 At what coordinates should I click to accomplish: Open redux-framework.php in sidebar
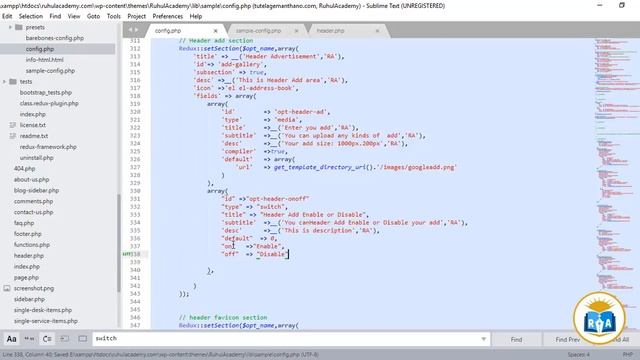click(48, 147)
